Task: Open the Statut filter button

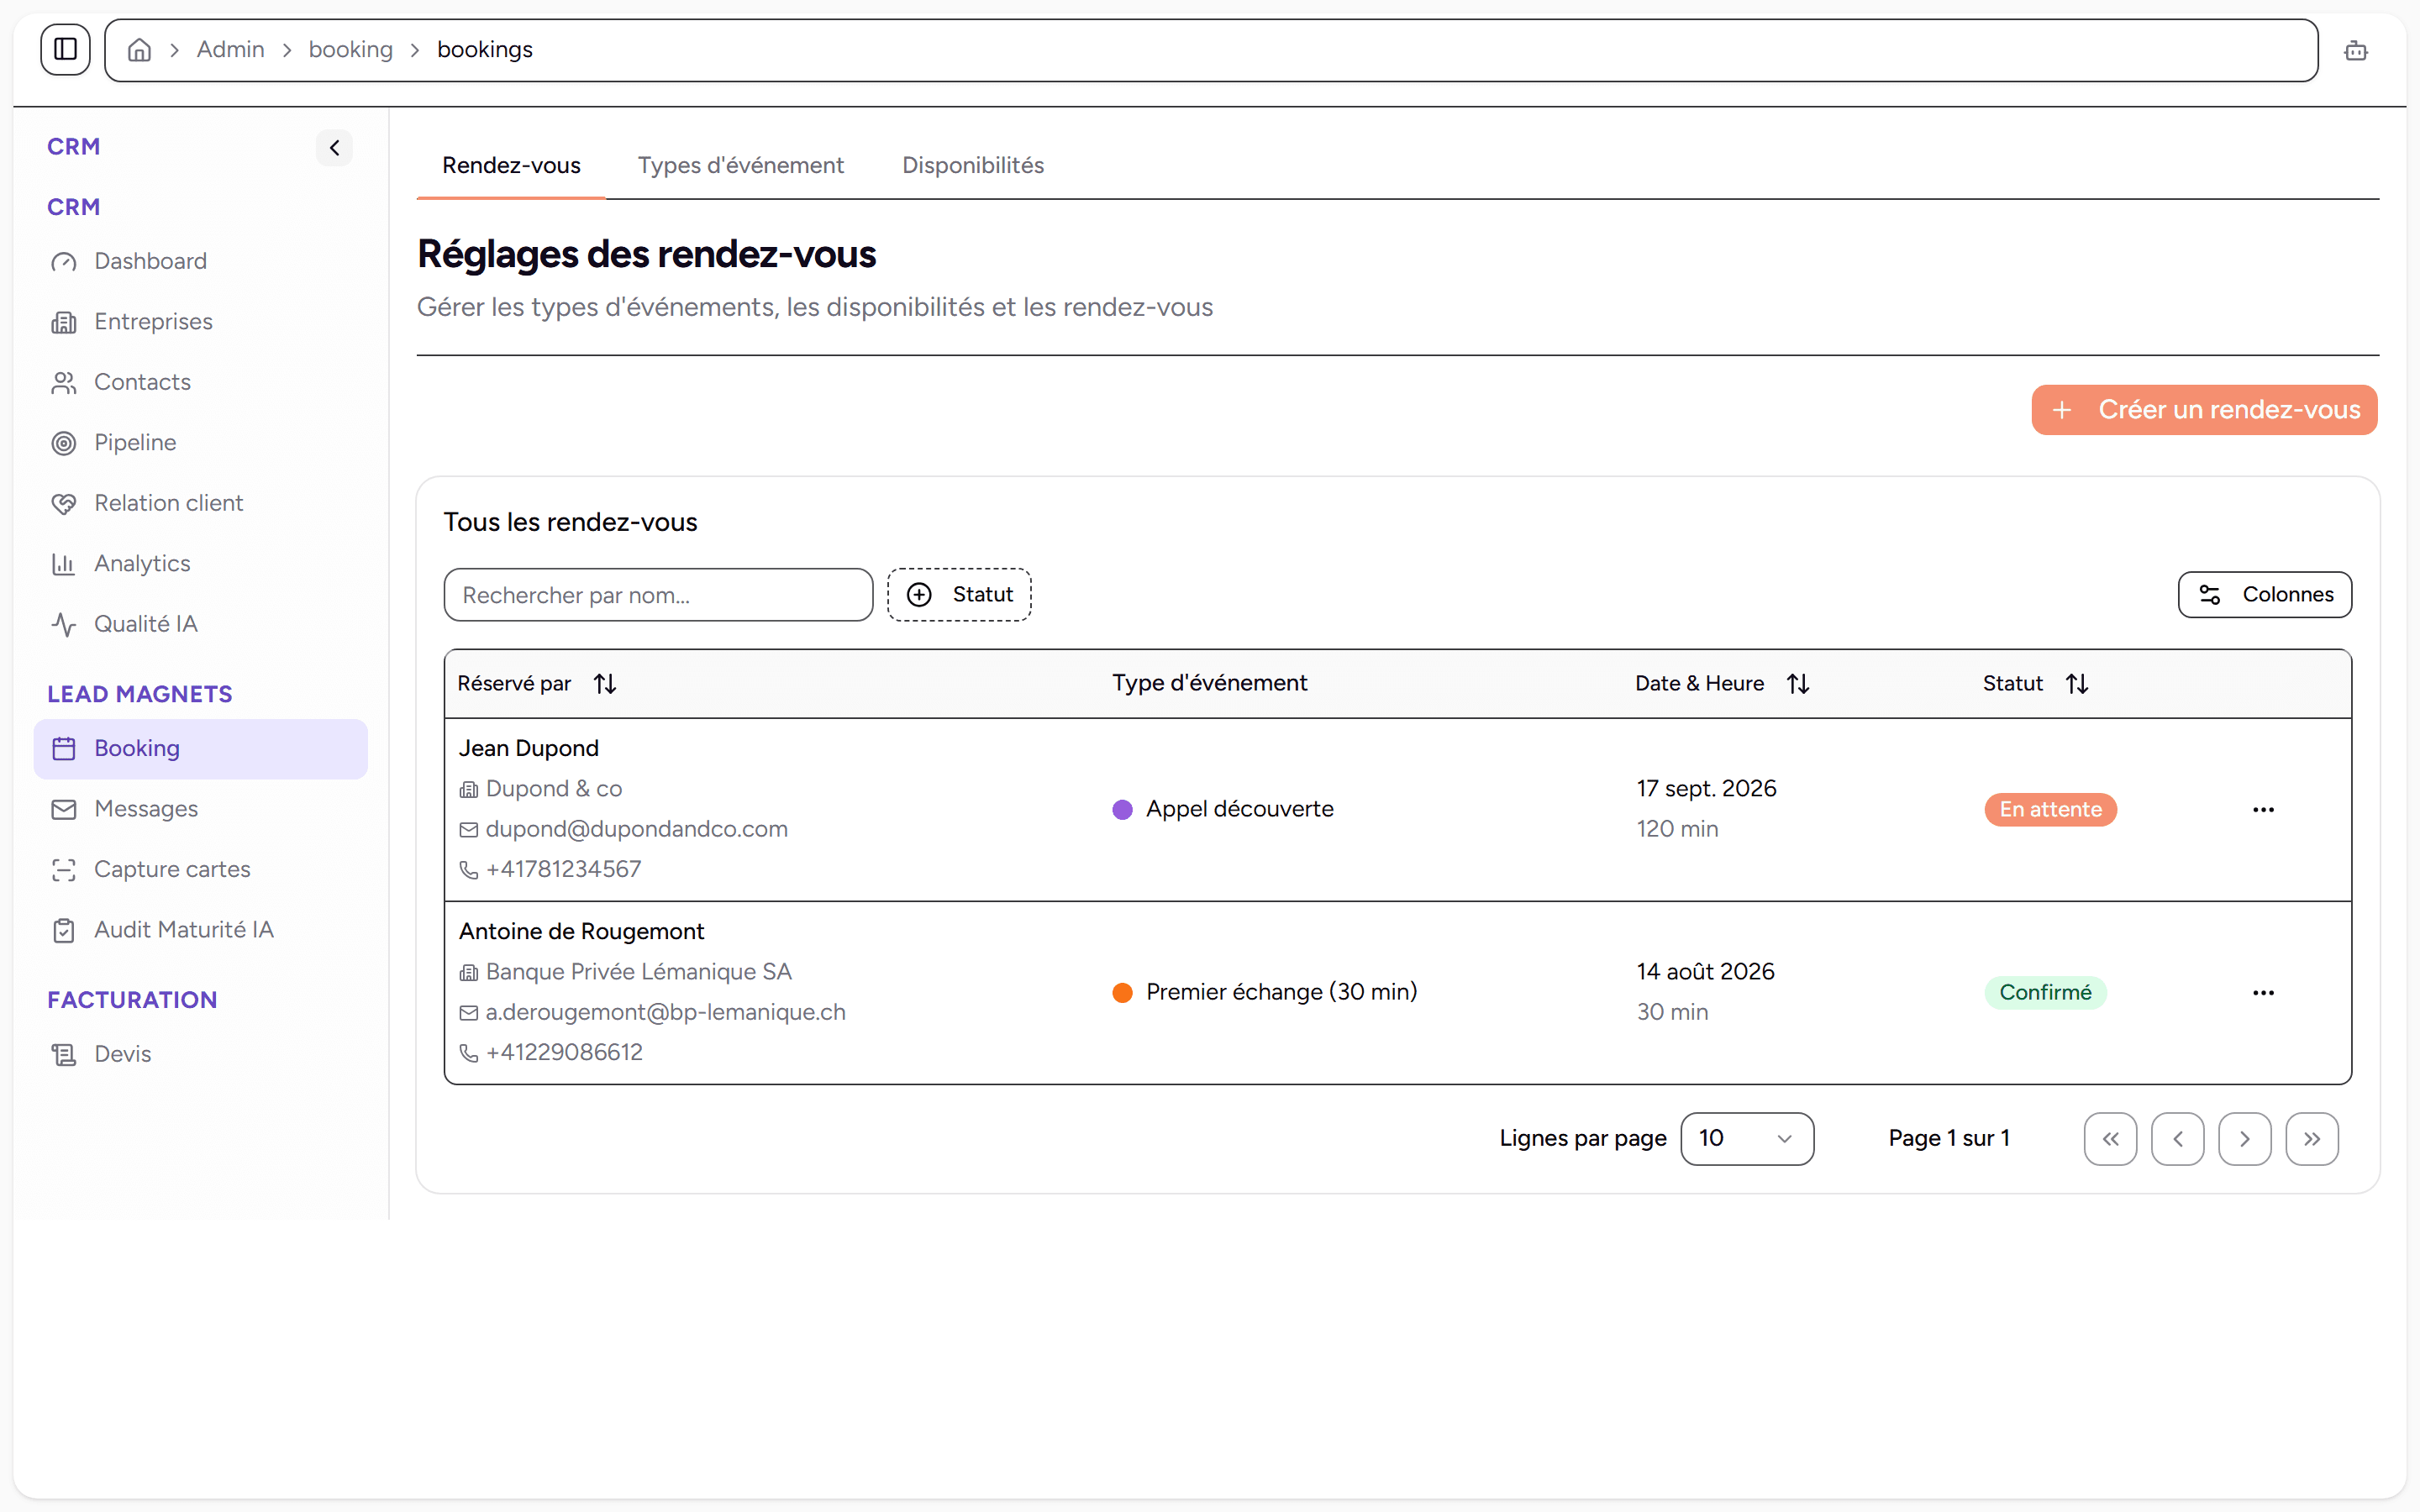Action: [959, 595]
